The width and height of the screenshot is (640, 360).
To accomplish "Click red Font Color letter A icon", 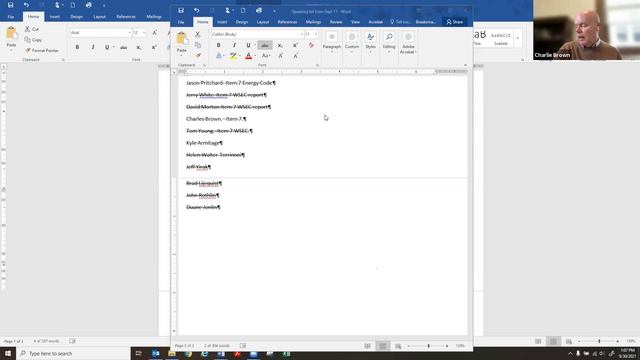I will point(248,56).
